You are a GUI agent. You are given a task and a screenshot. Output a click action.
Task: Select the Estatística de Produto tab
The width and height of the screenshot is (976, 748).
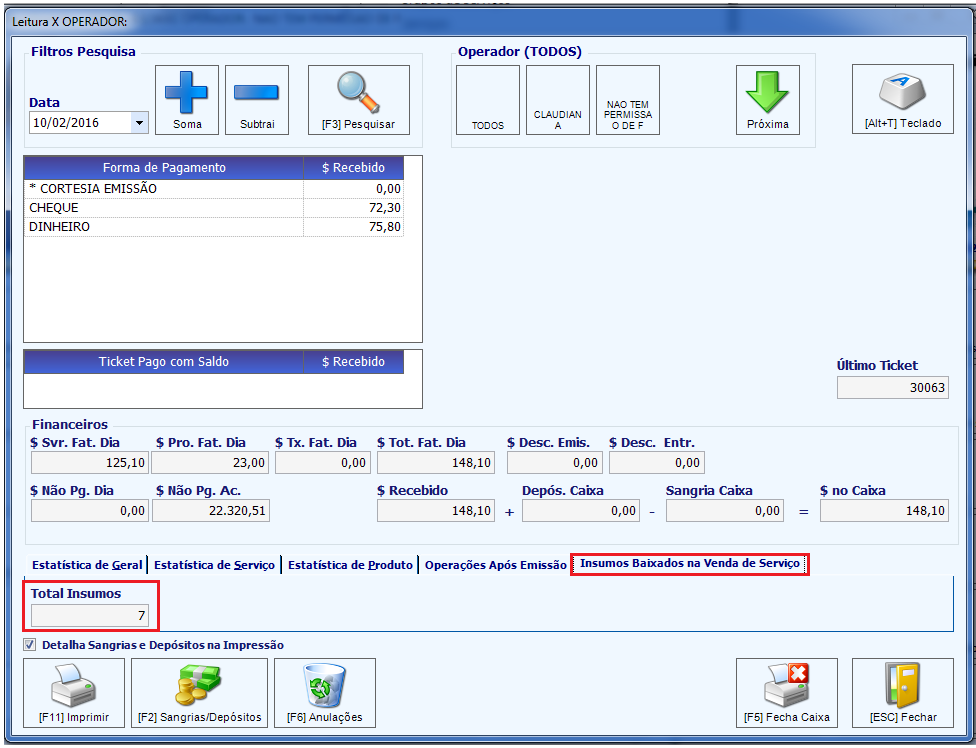click(x=350, y=565)
